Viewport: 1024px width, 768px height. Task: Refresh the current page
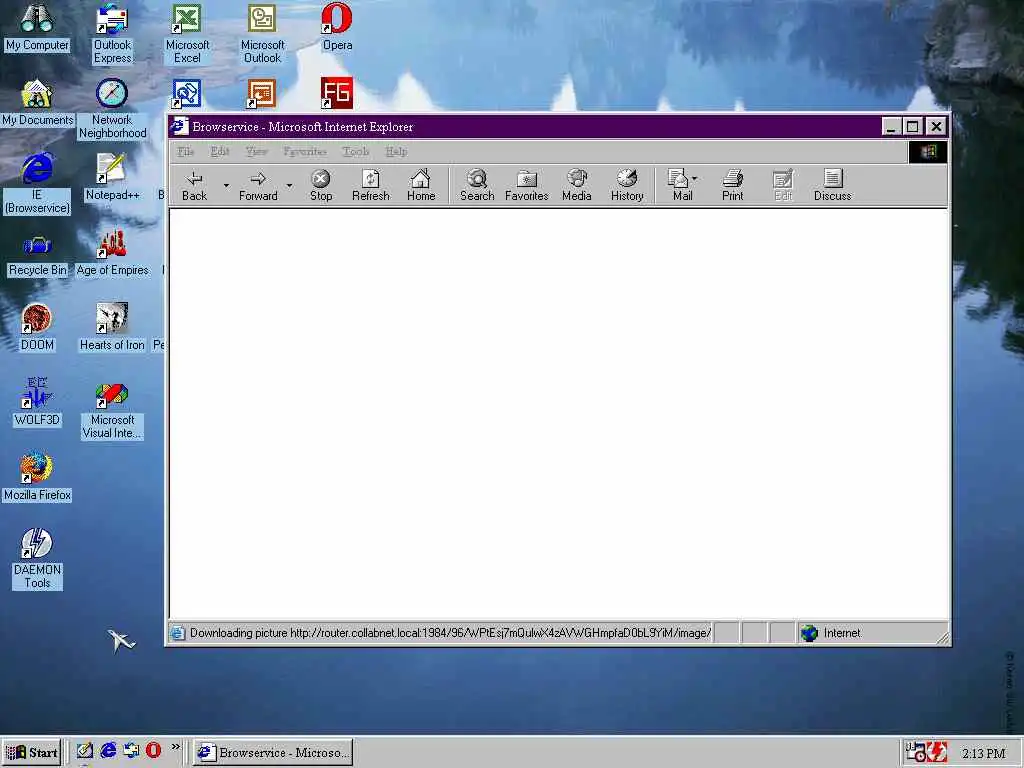(x=370, y=185)
